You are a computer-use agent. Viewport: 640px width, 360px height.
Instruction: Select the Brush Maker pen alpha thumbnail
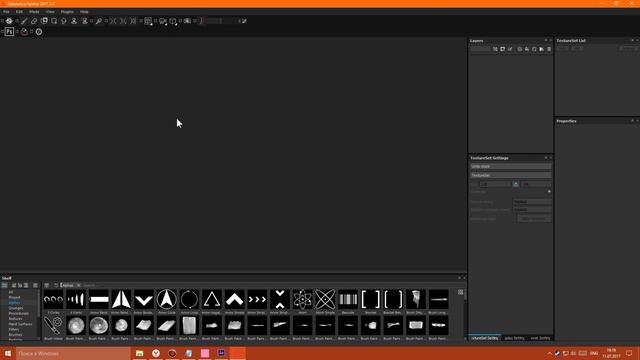tap(53, 326)
